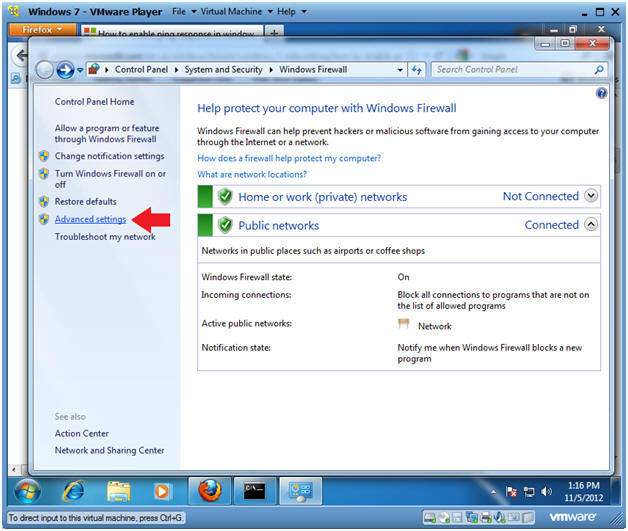
Task: Open VMware Player Help menu
Action: 291,12
